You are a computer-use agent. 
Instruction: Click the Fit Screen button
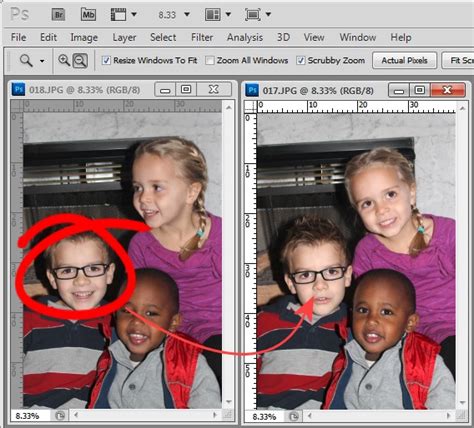pyautogui.click(x=458, y=61)
